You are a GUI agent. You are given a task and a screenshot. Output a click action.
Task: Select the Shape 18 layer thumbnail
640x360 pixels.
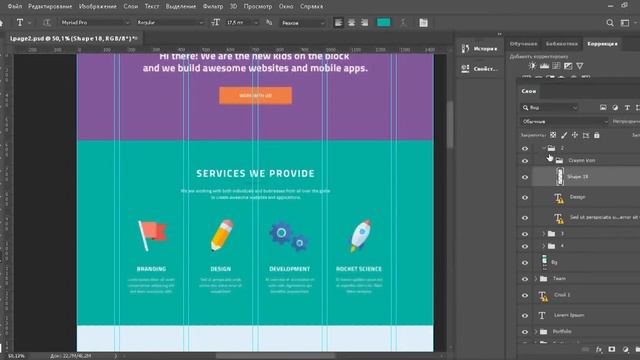560,177
